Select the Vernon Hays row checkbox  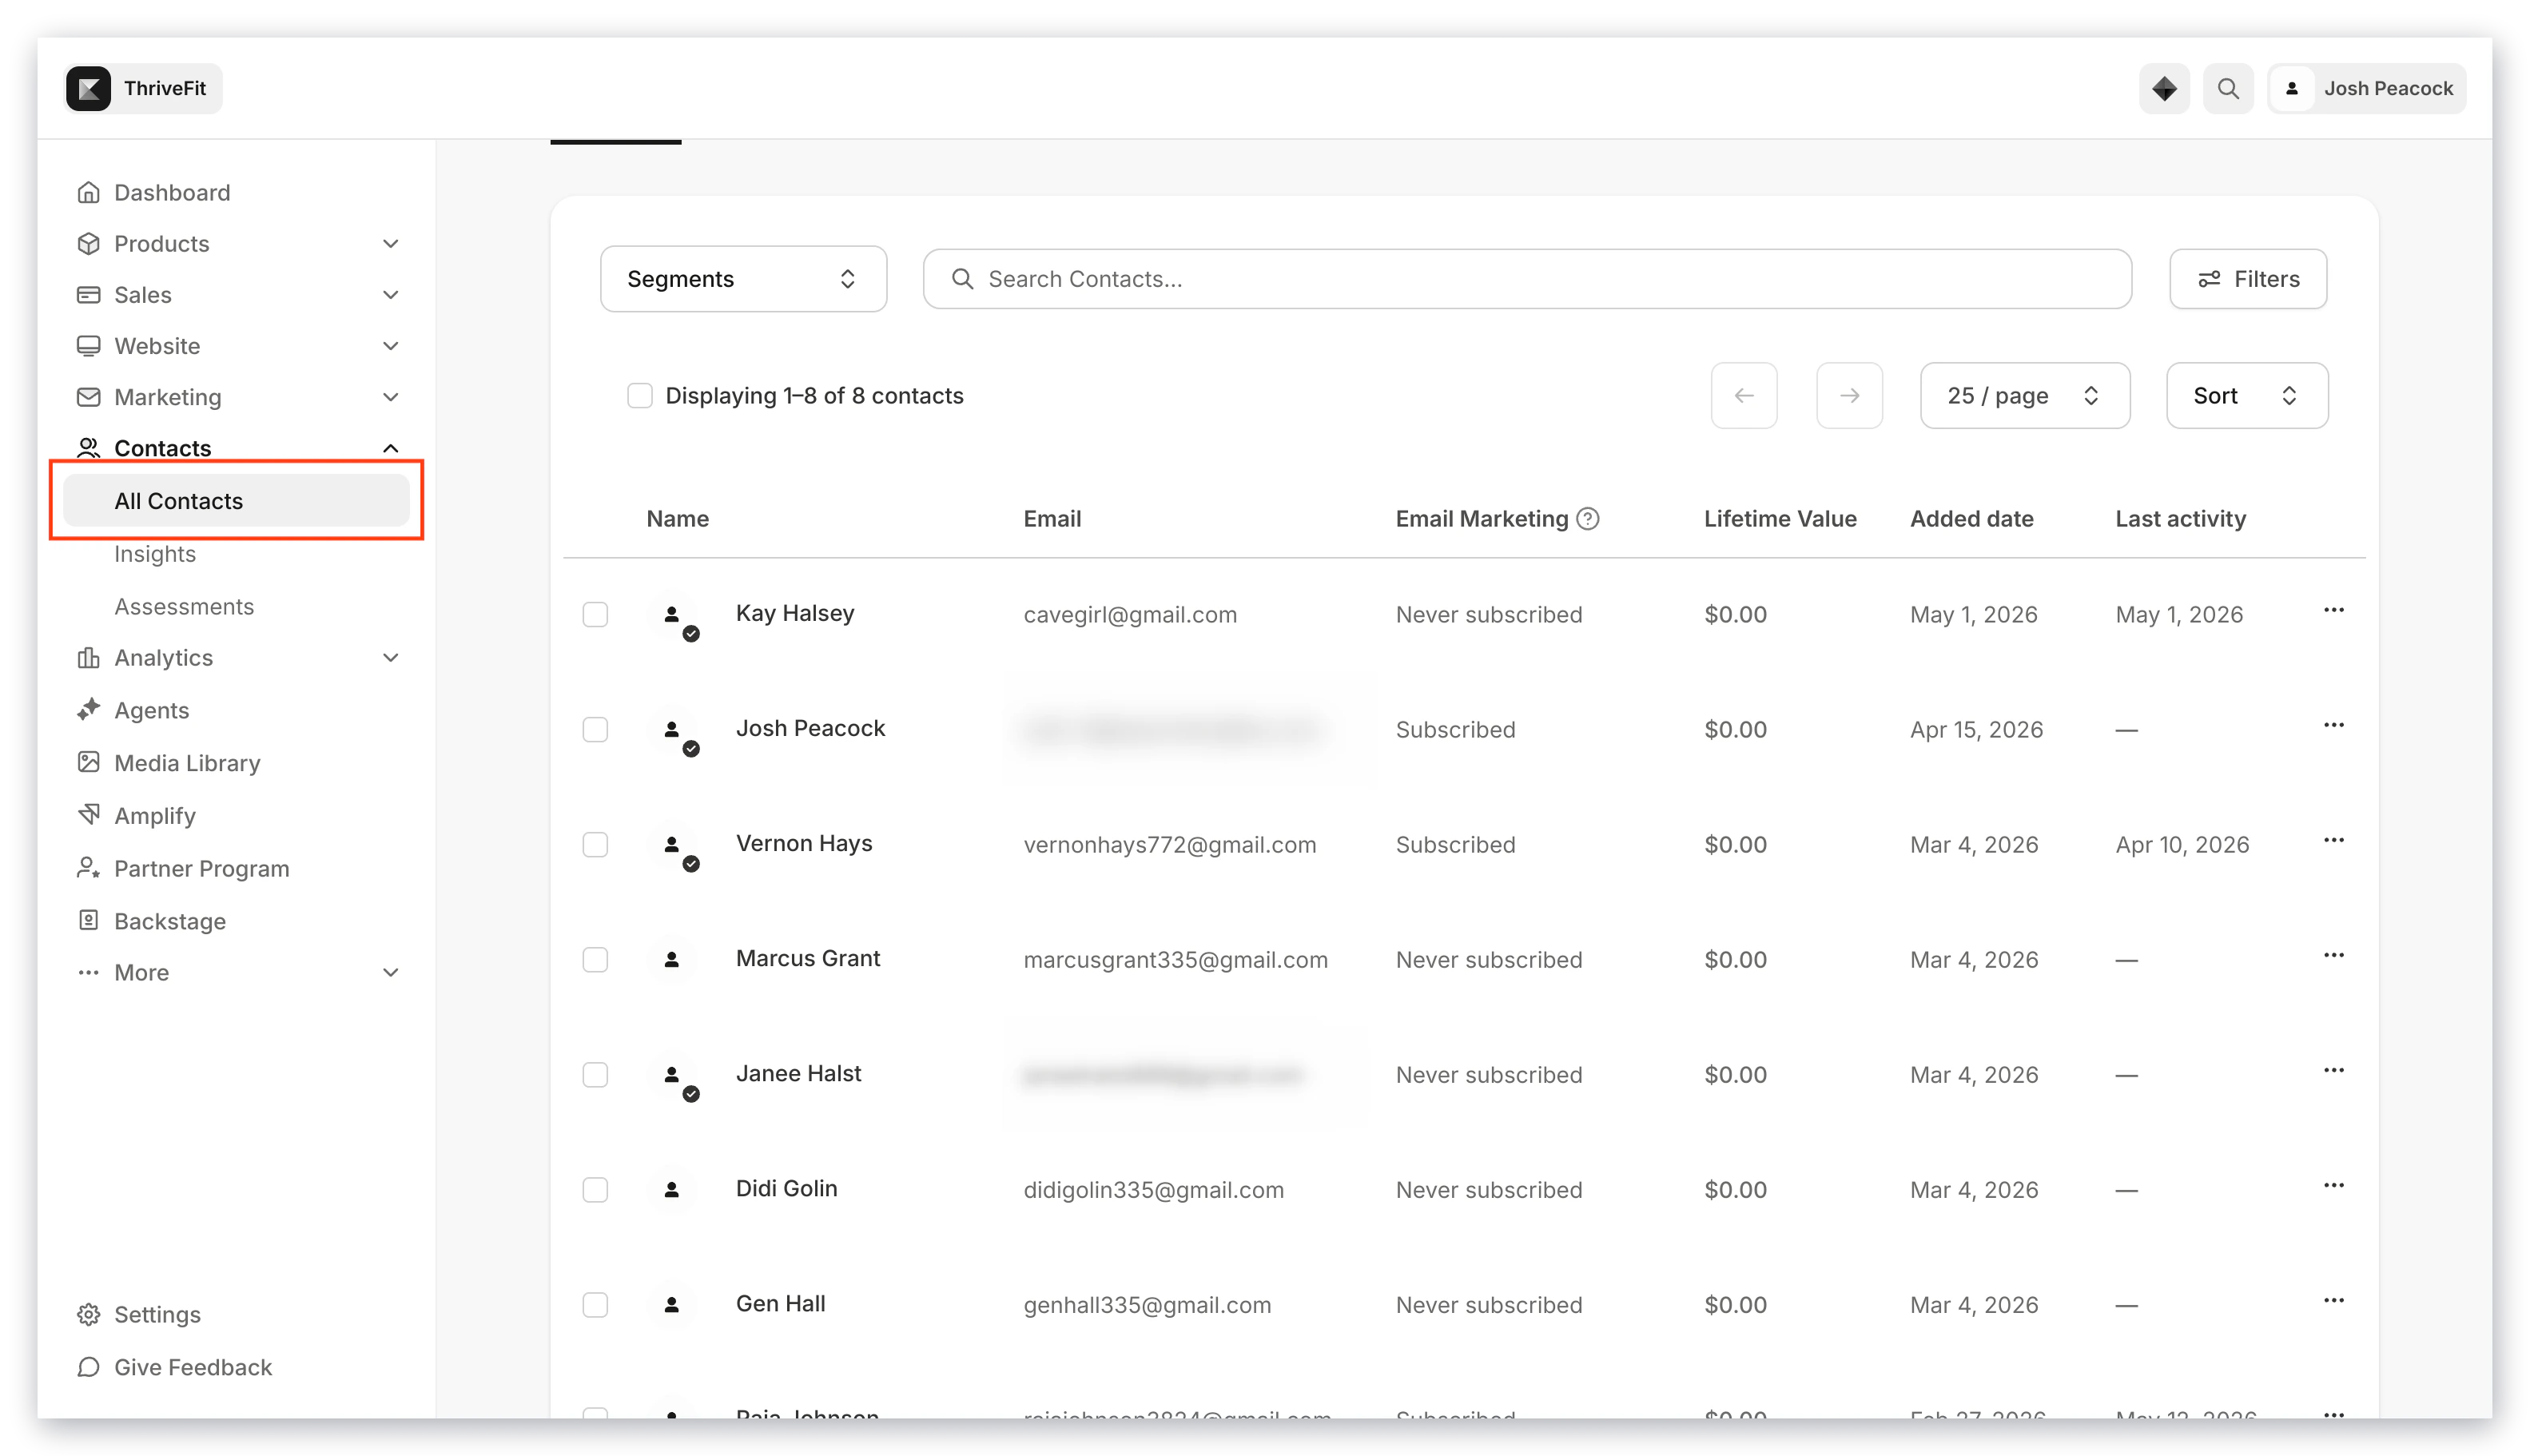click(595, 844)
